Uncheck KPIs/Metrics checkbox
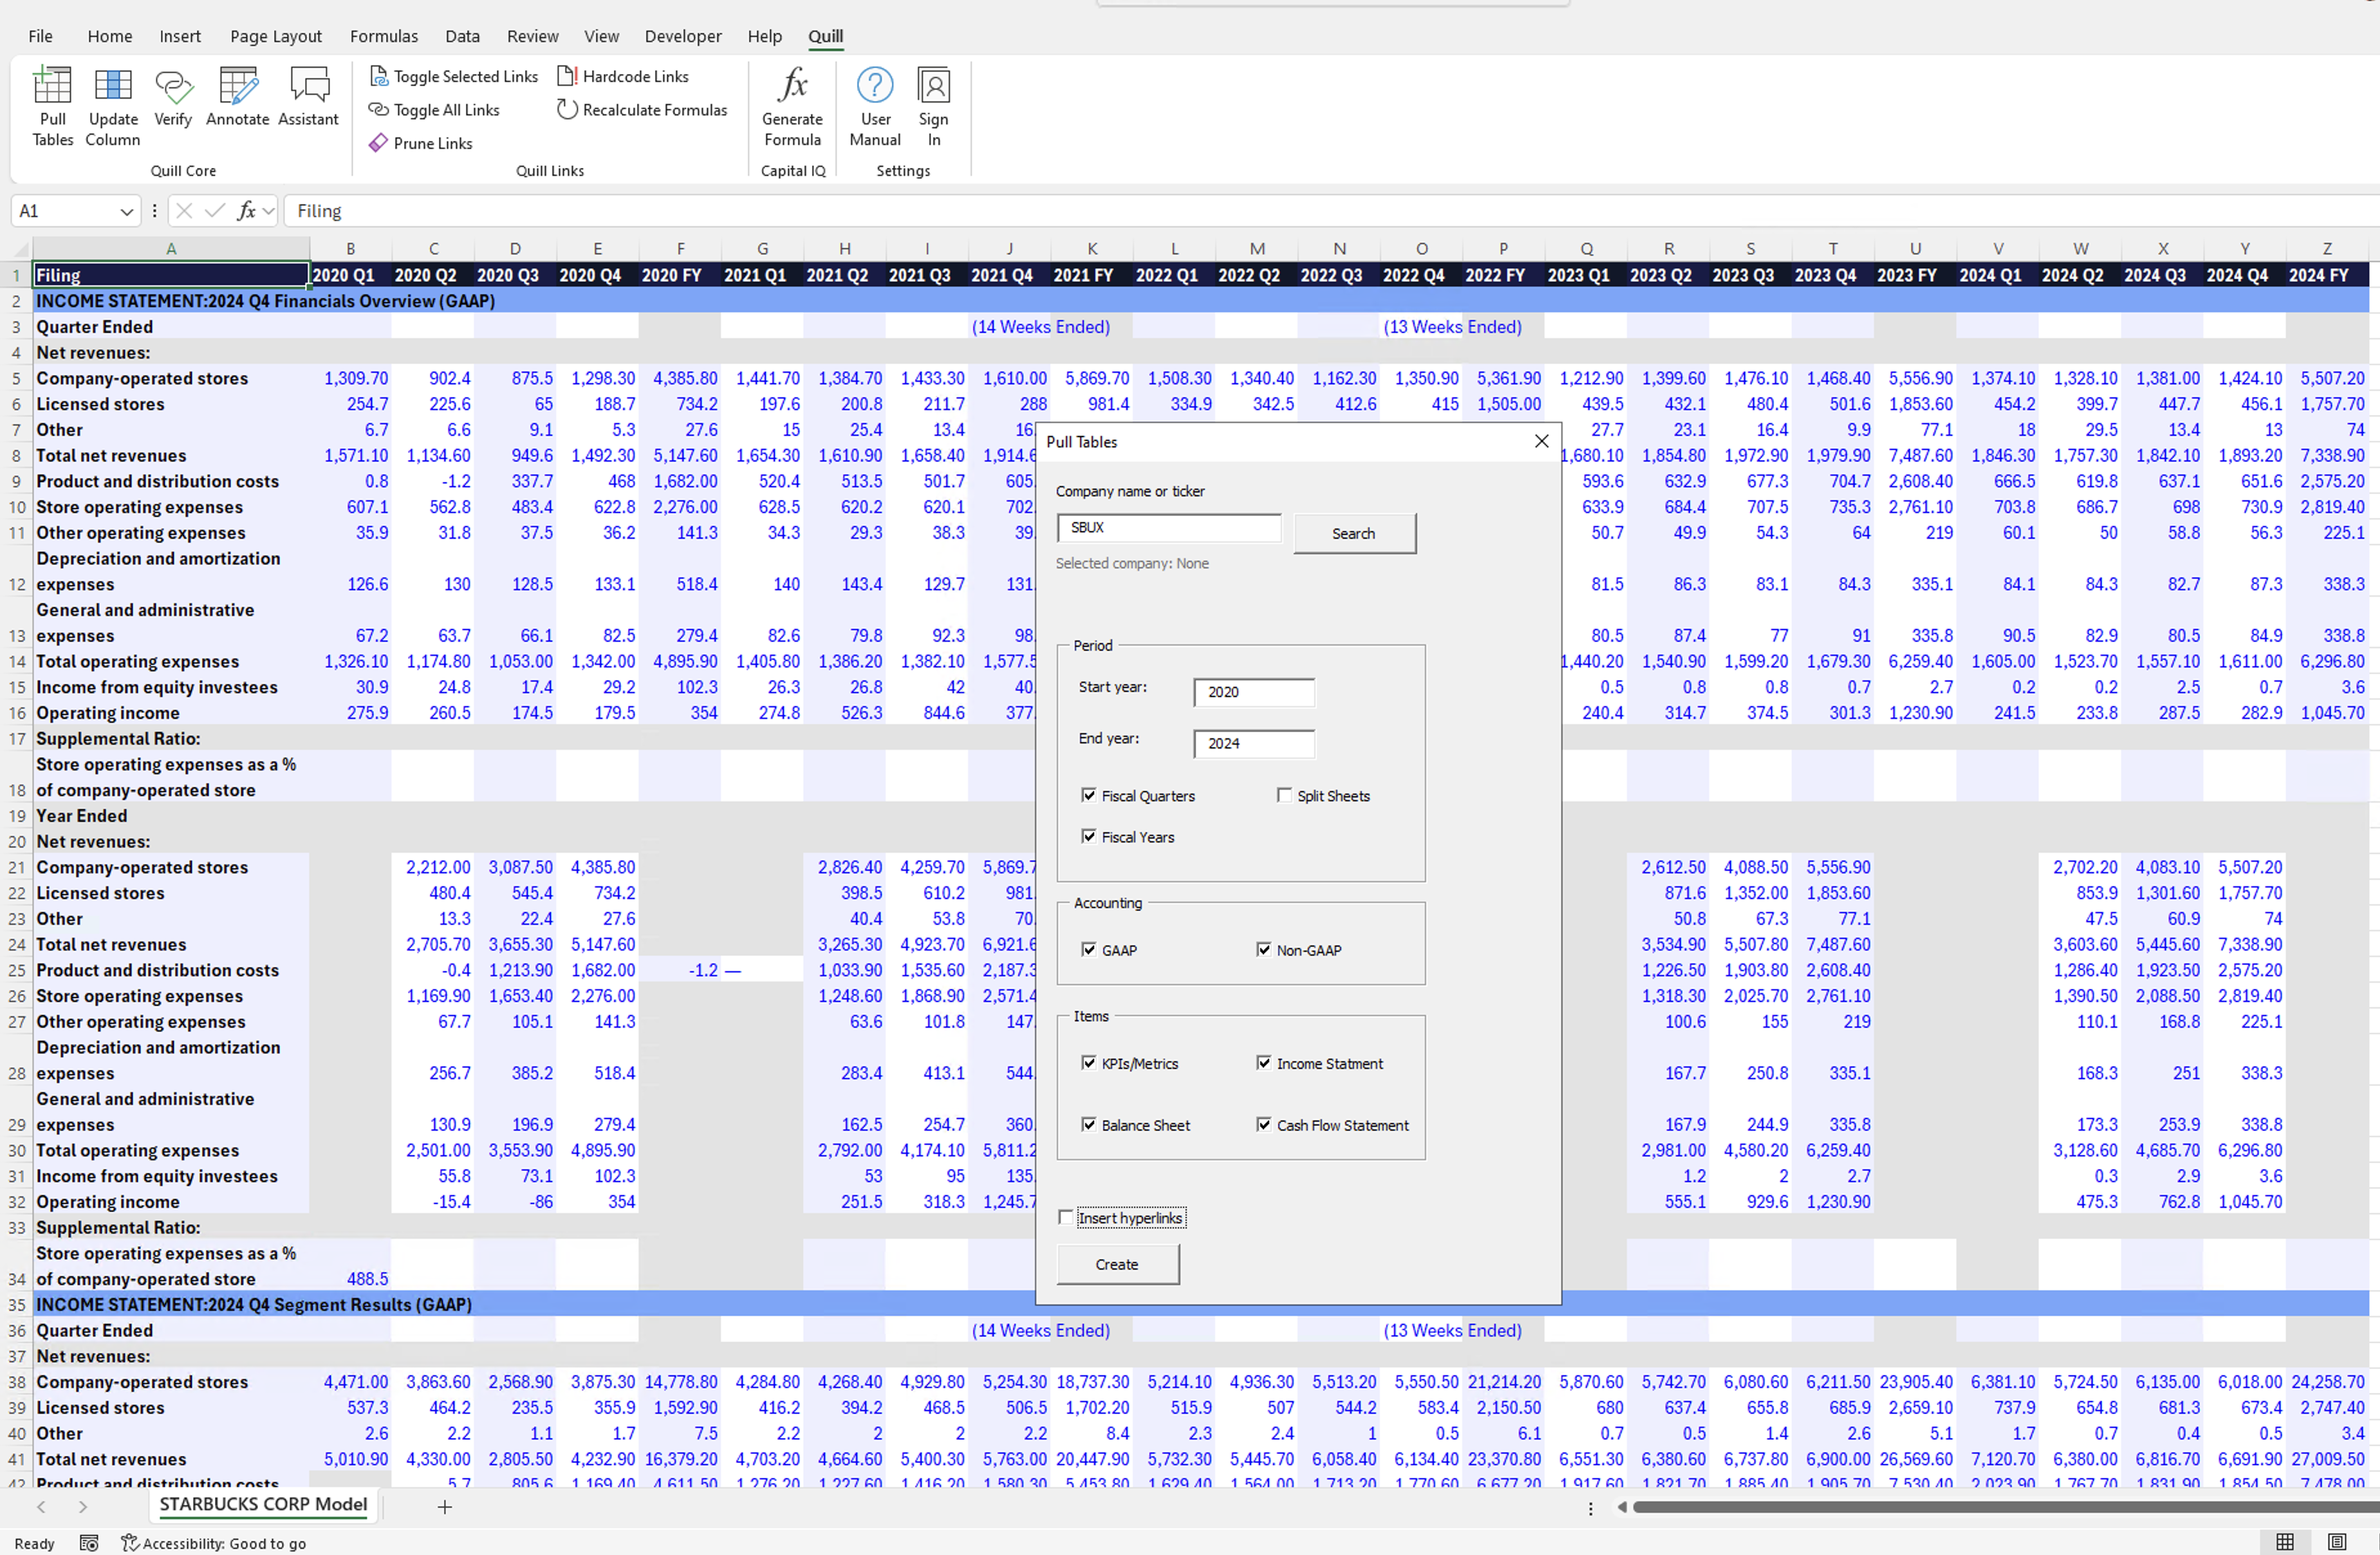2380x1555 pixels. pos(1088,1063)
